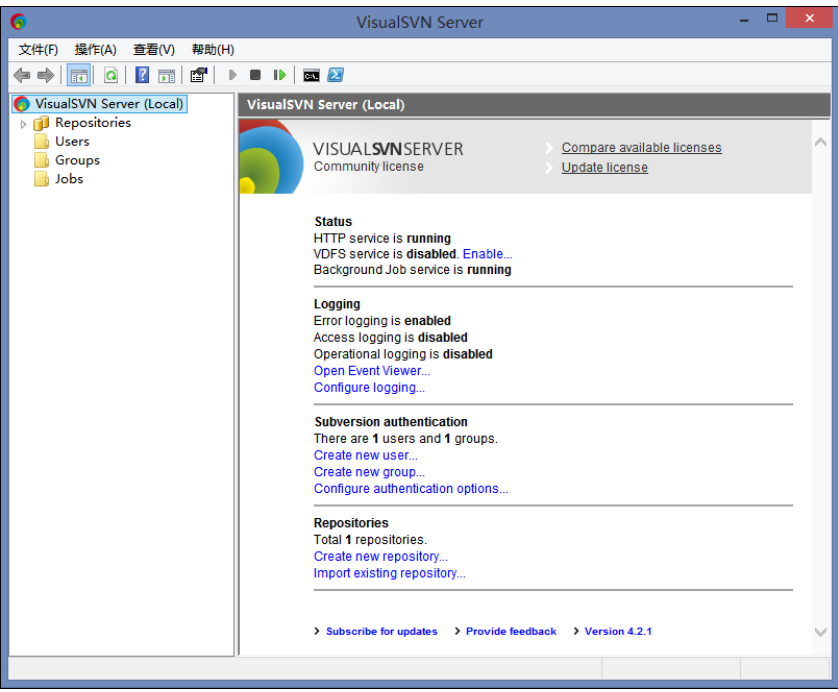The height and width of the screenshot is (692, 838).
Task: Close the VisualSVN Server window
Action: [809, 19]
